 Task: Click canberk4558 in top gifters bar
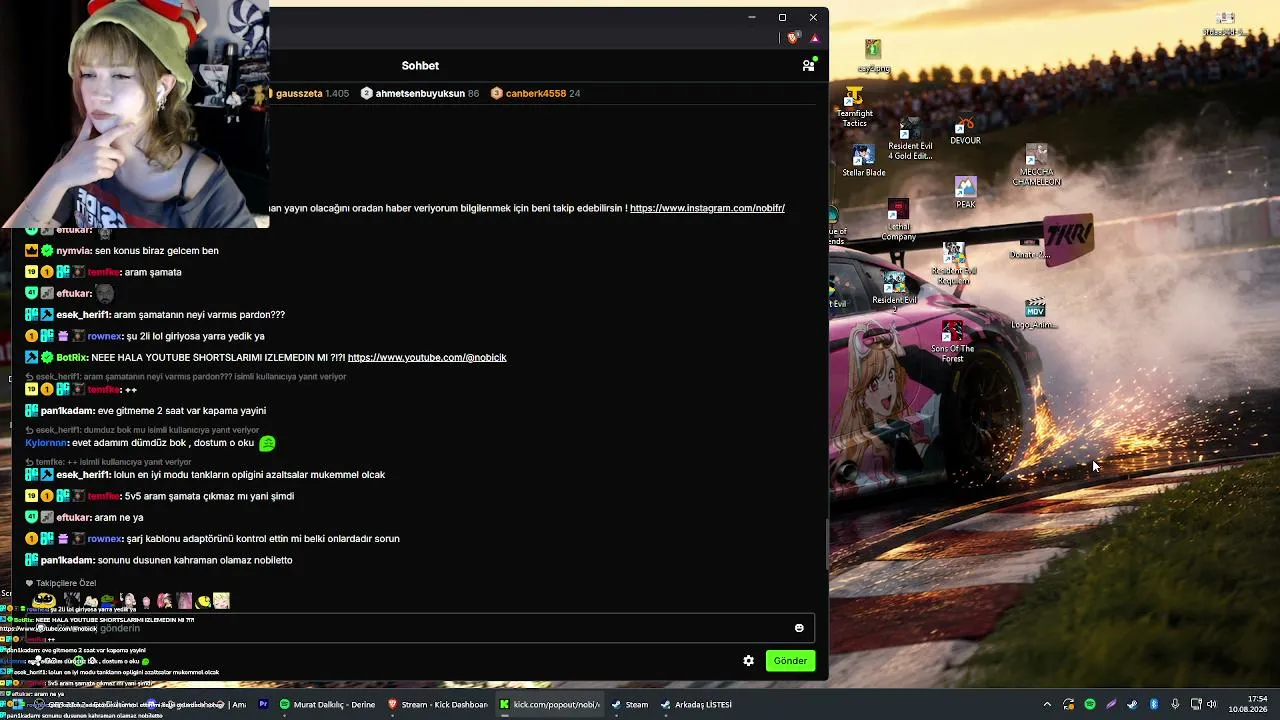pos(536,93)
